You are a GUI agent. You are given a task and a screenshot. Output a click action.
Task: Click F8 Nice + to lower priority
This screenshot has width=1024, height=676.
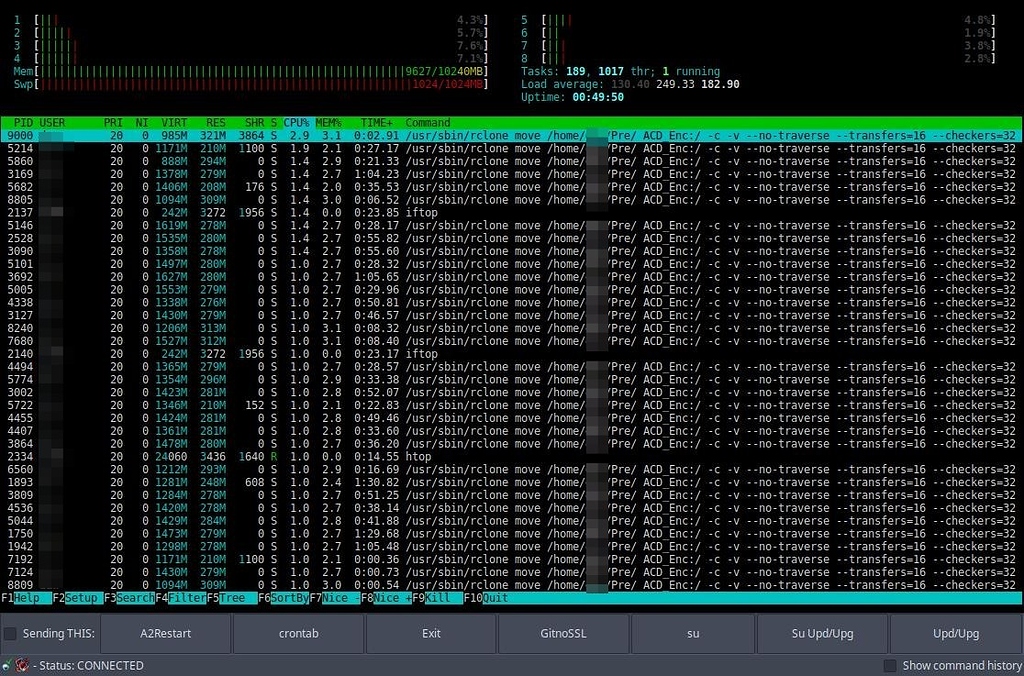pos(386,598)
